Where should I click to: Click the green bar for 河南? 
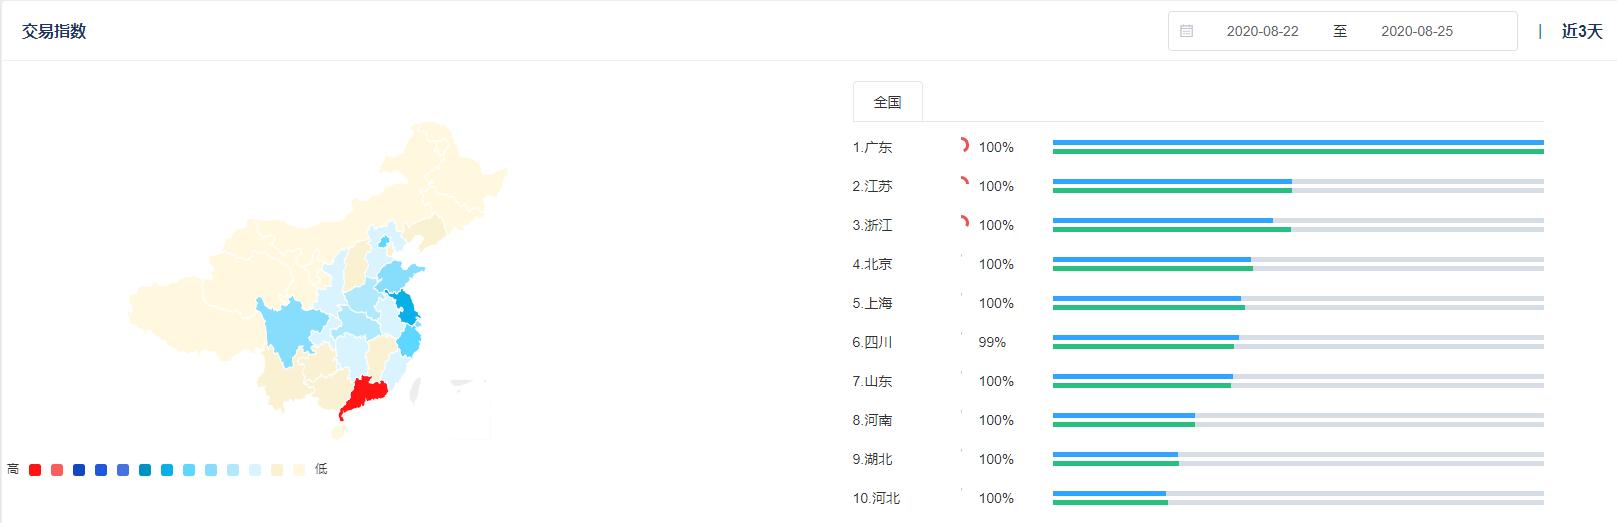[x=1123, y=424]
